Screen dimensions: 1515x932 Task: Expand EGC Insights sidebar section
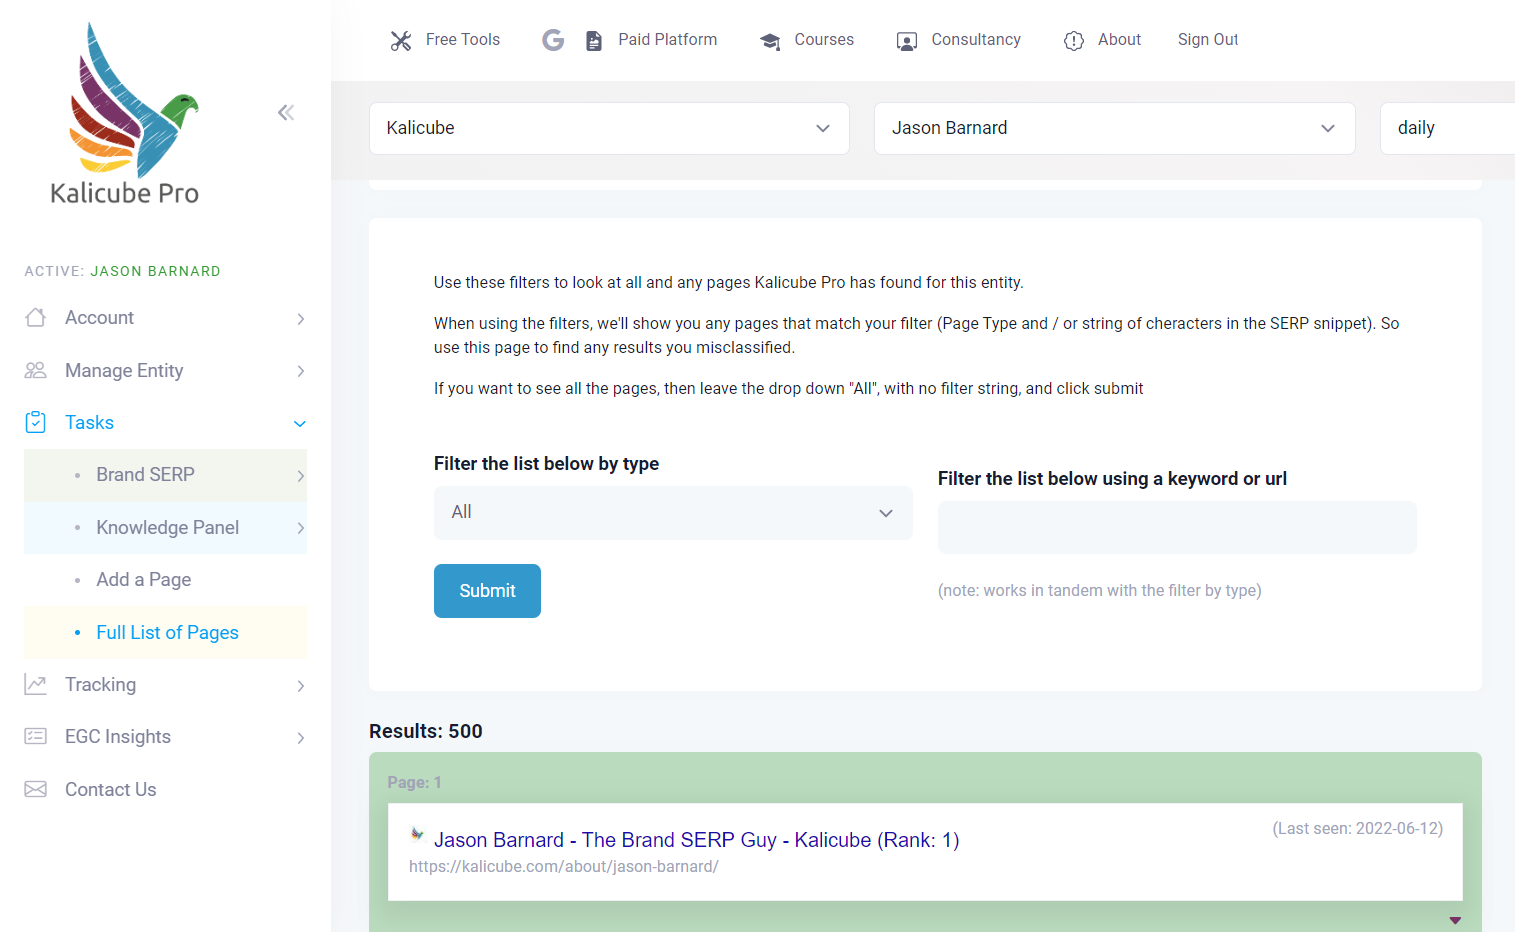[165, 737]
